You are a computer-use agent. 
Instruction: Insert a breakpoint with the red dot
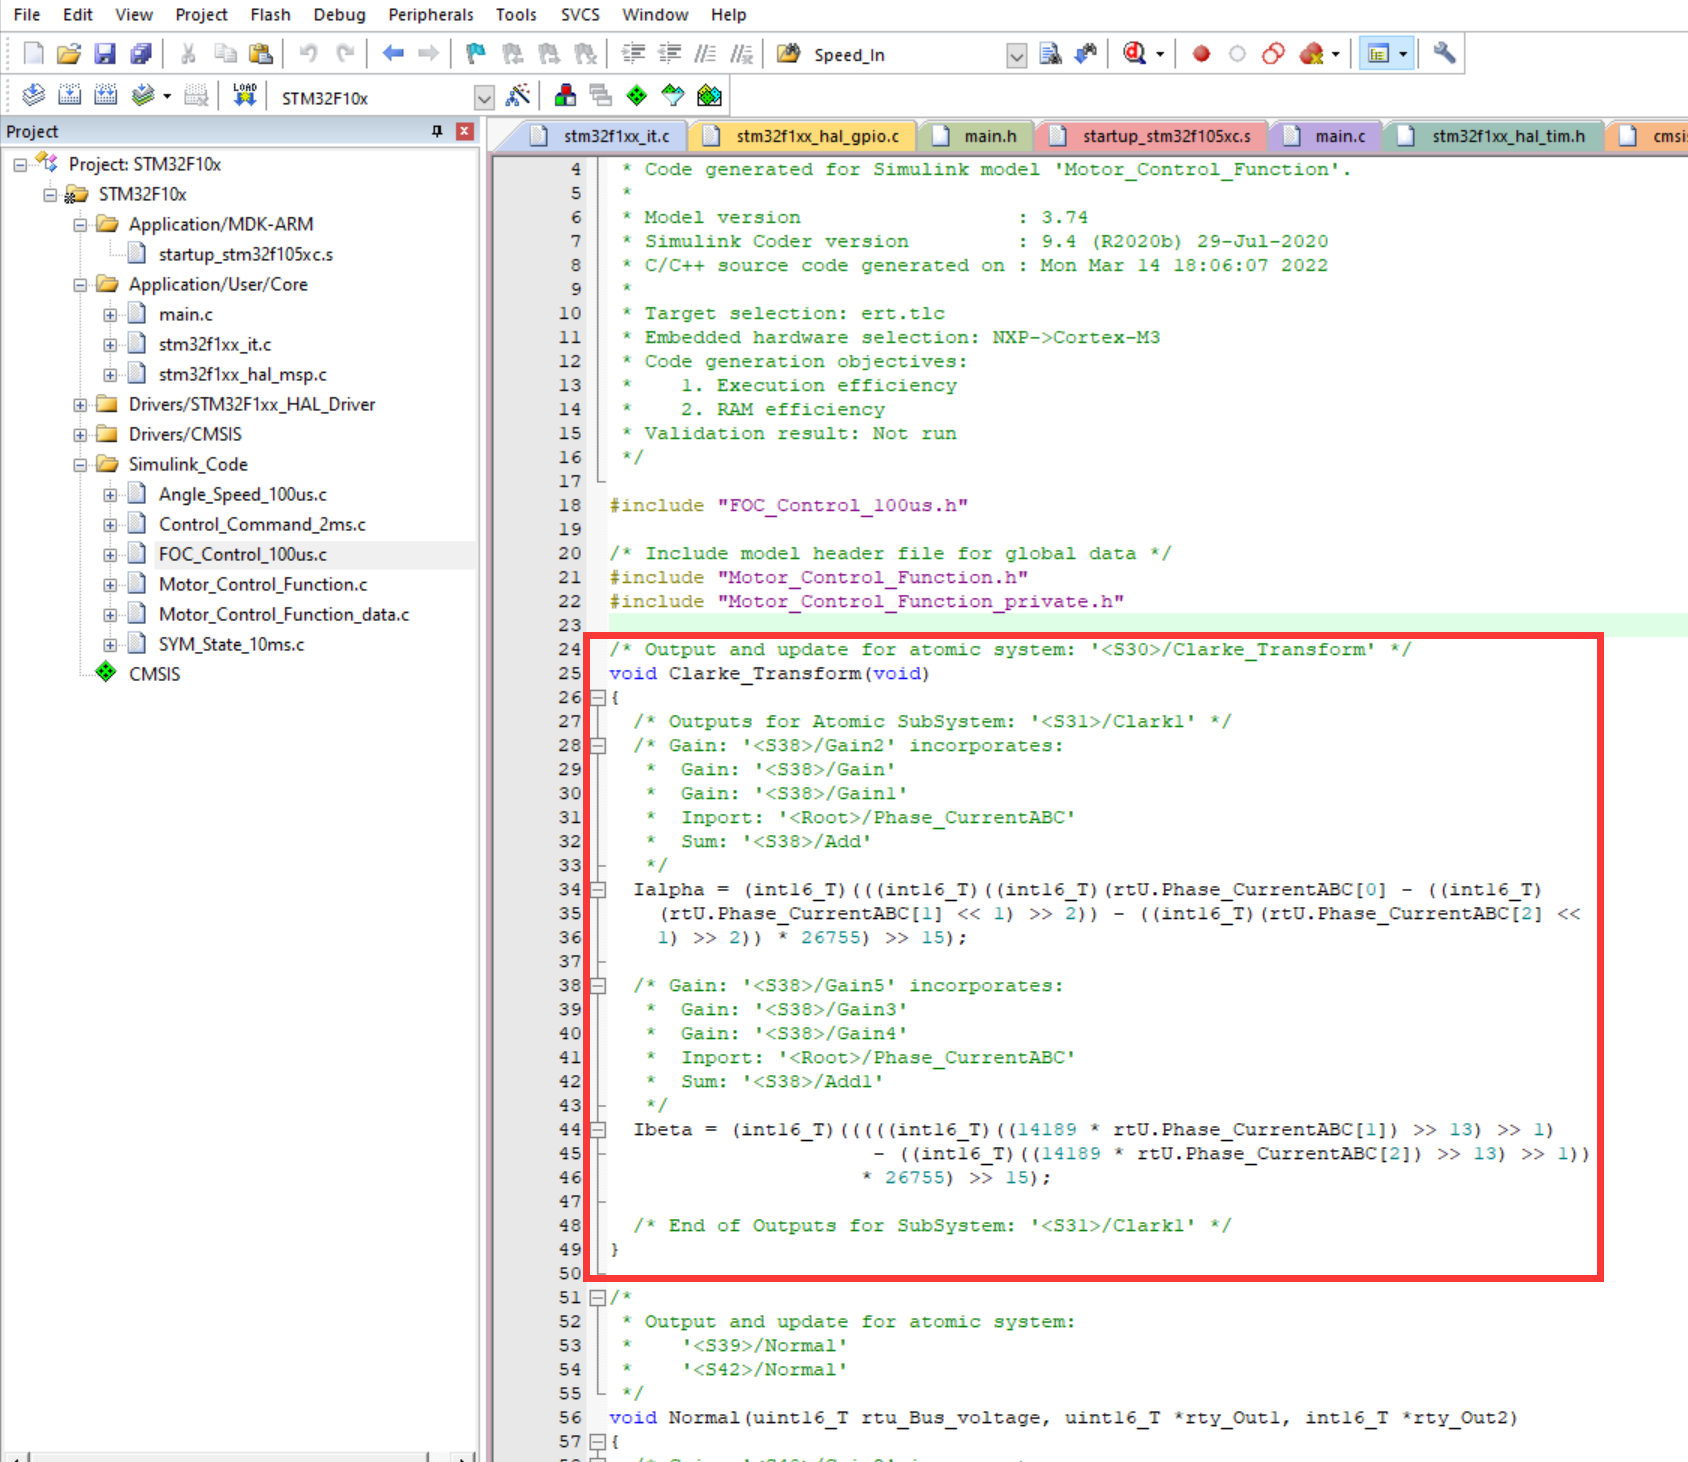tap(1201, 54)
